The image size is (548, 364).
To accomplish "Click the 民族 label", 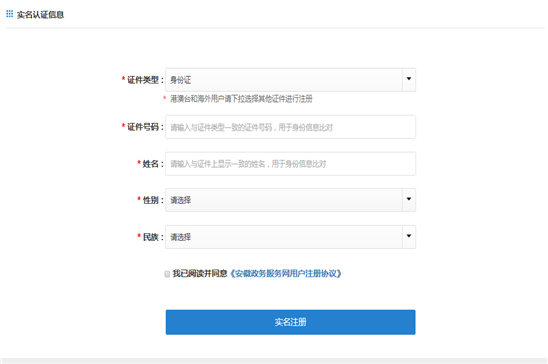I will pos(153,237).
